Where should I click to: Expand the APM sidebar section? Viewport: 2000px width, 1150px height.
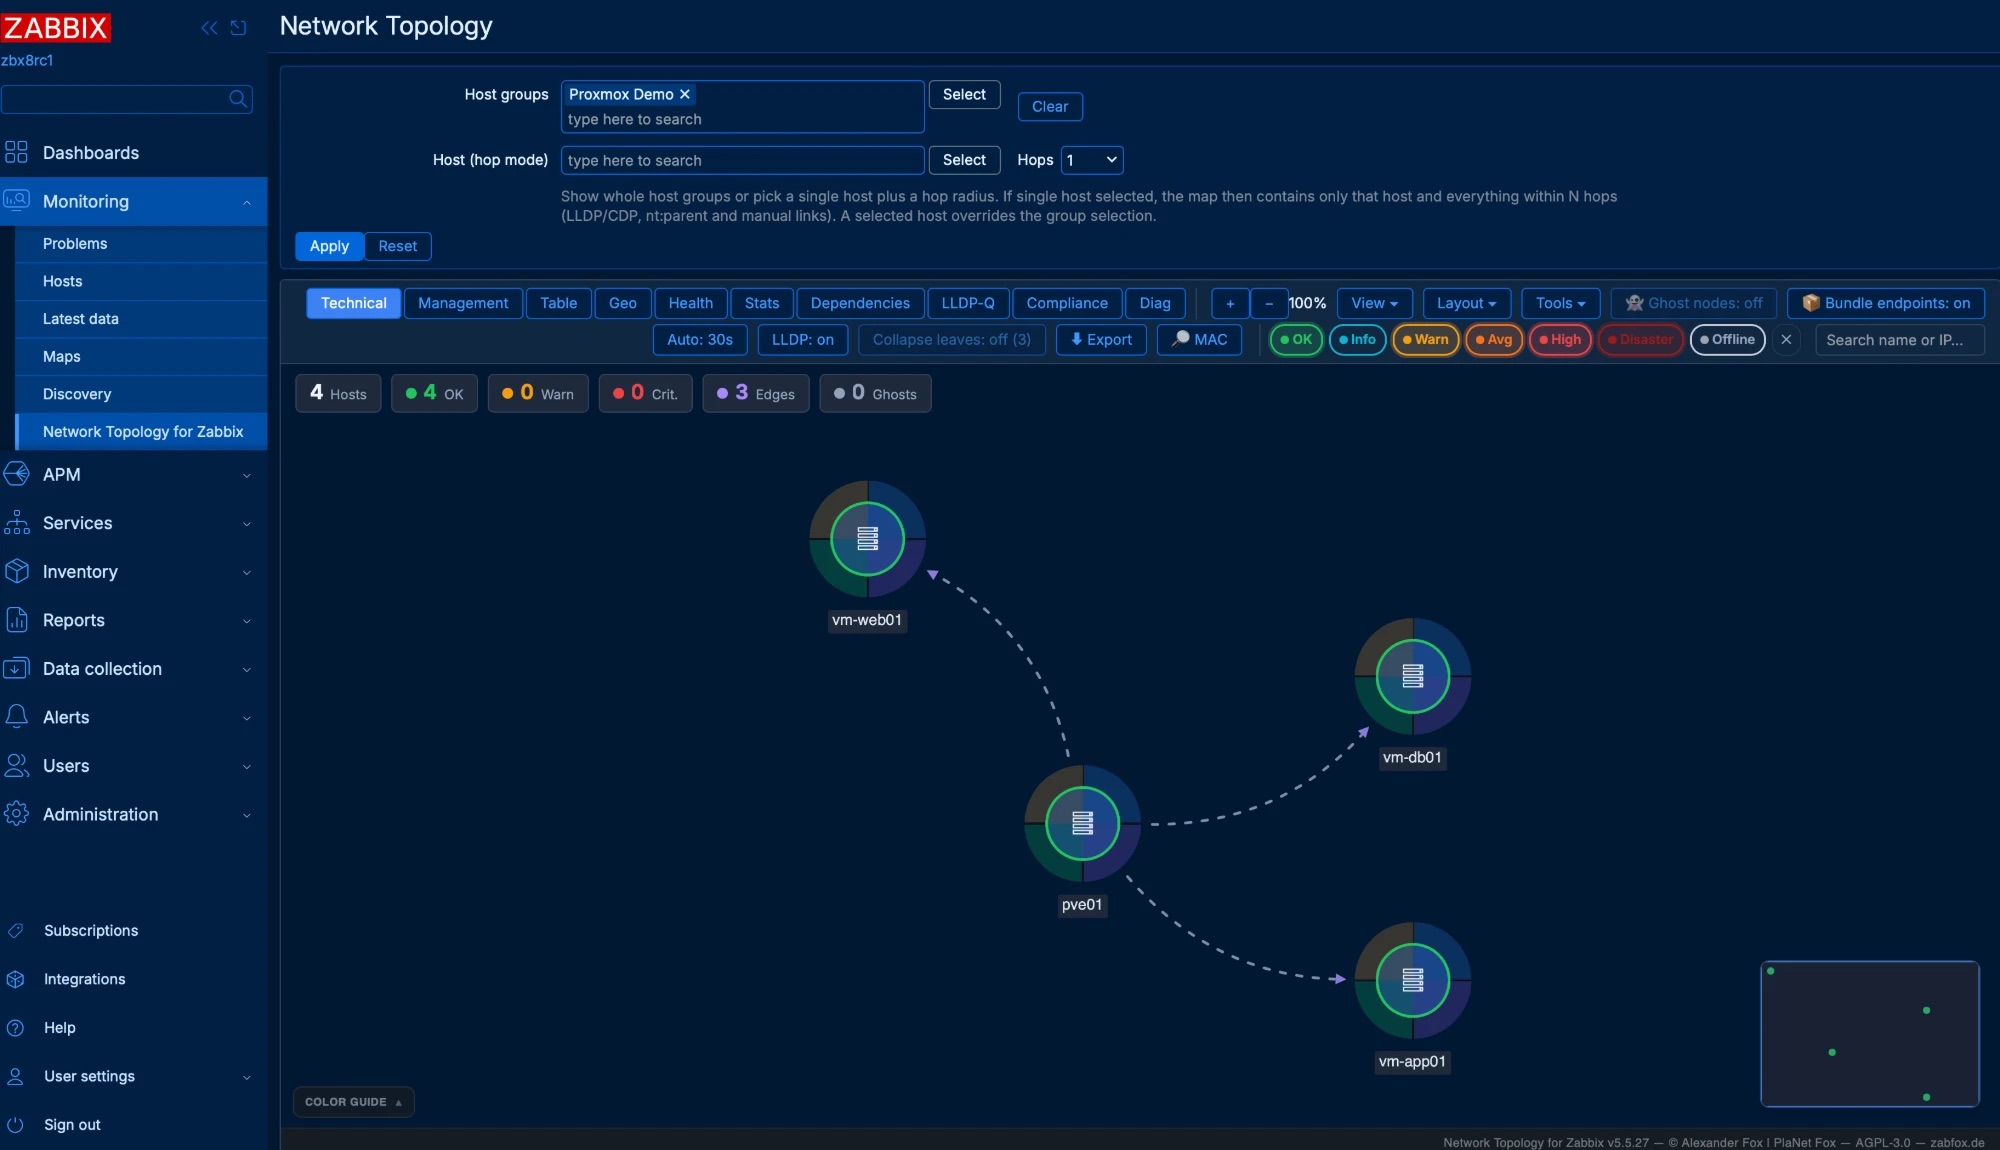tap(133, 475)
